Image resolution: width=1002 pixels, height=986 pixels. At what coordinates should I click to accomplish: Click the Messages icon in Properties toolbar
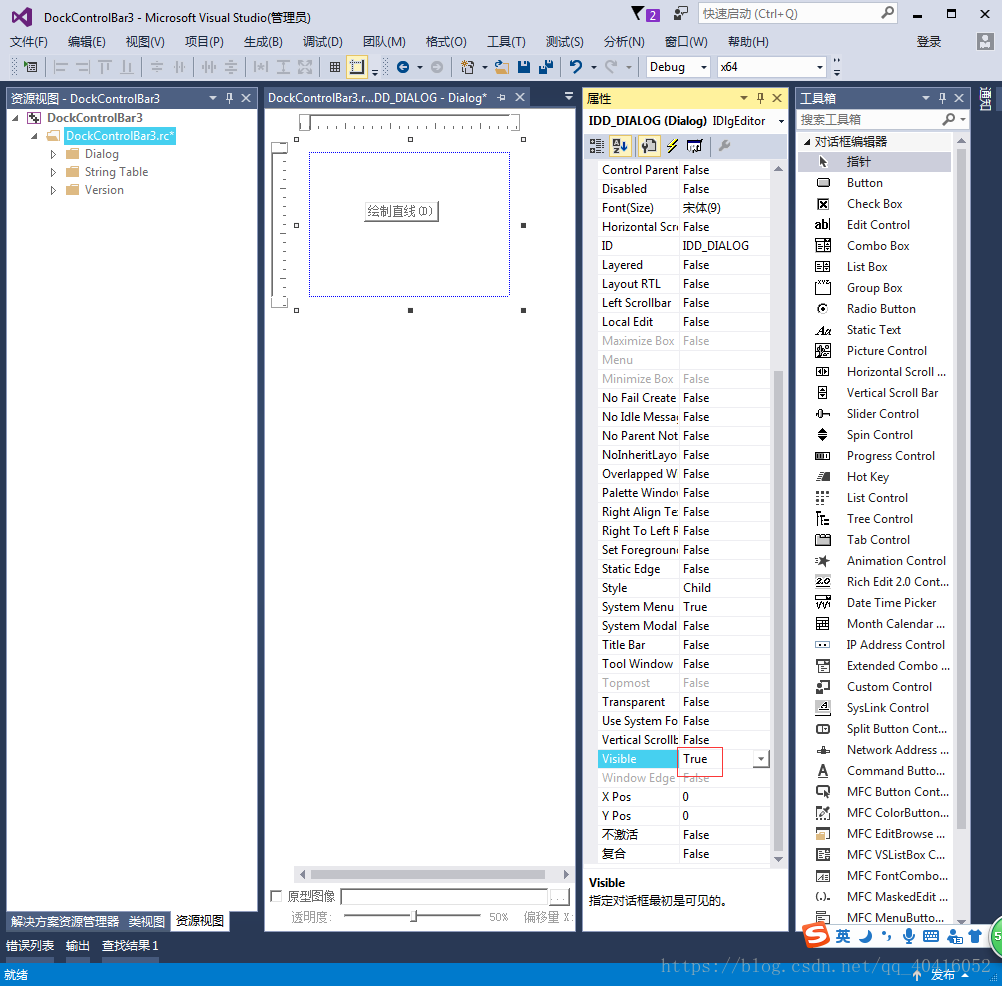point(695,146)
